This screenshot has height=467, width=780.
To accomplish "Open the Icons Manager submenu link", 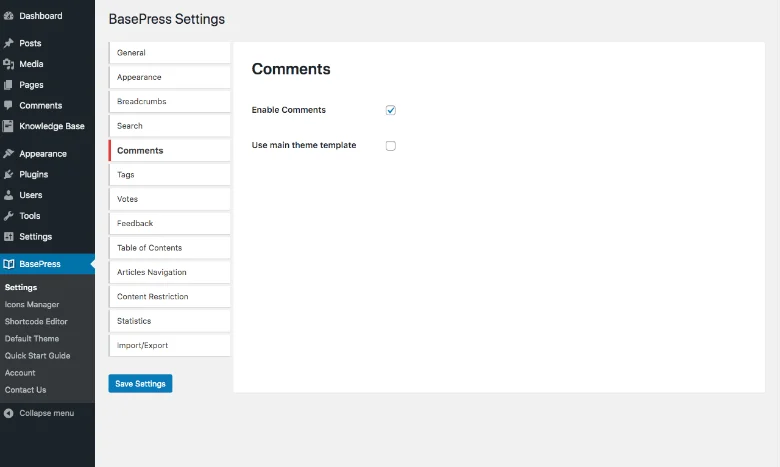I will click(32, 304).
